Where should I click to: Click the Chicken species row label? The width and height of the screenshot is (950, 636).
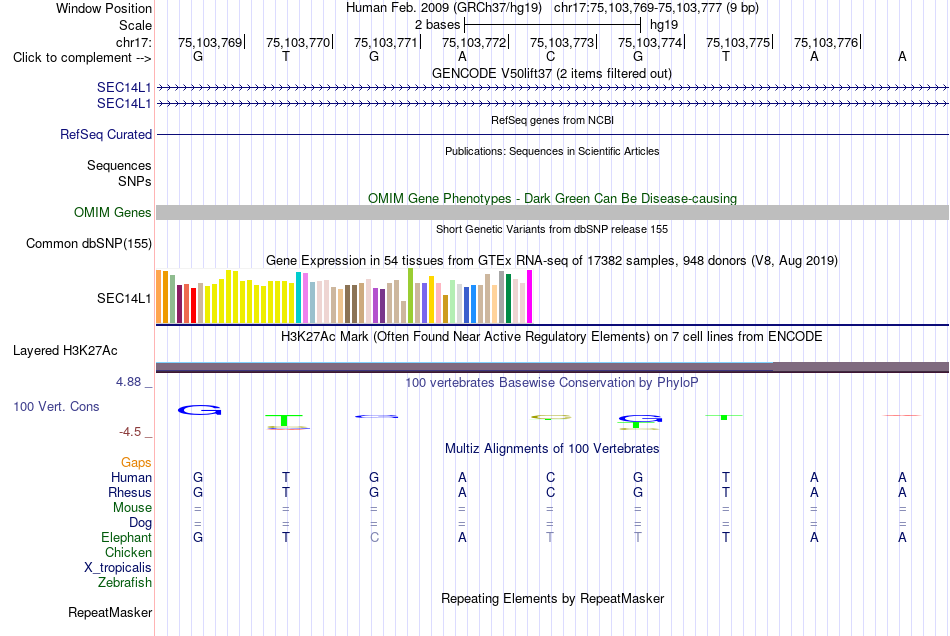pyautogui.click(x=128, y=552)
